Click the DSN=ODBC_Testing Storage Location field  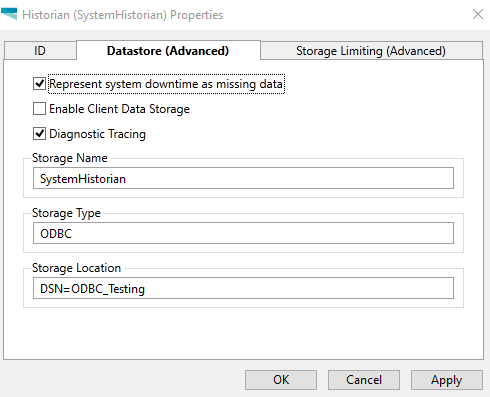pyautogui.click(x=243, y=288)
